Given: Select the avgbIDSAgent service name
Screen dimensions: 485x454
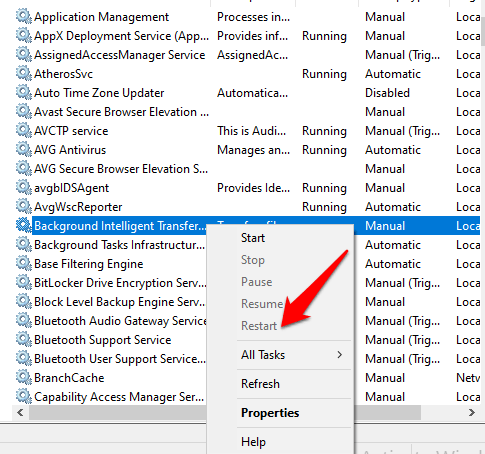Looking at the screenshot, I should [71, 188].
